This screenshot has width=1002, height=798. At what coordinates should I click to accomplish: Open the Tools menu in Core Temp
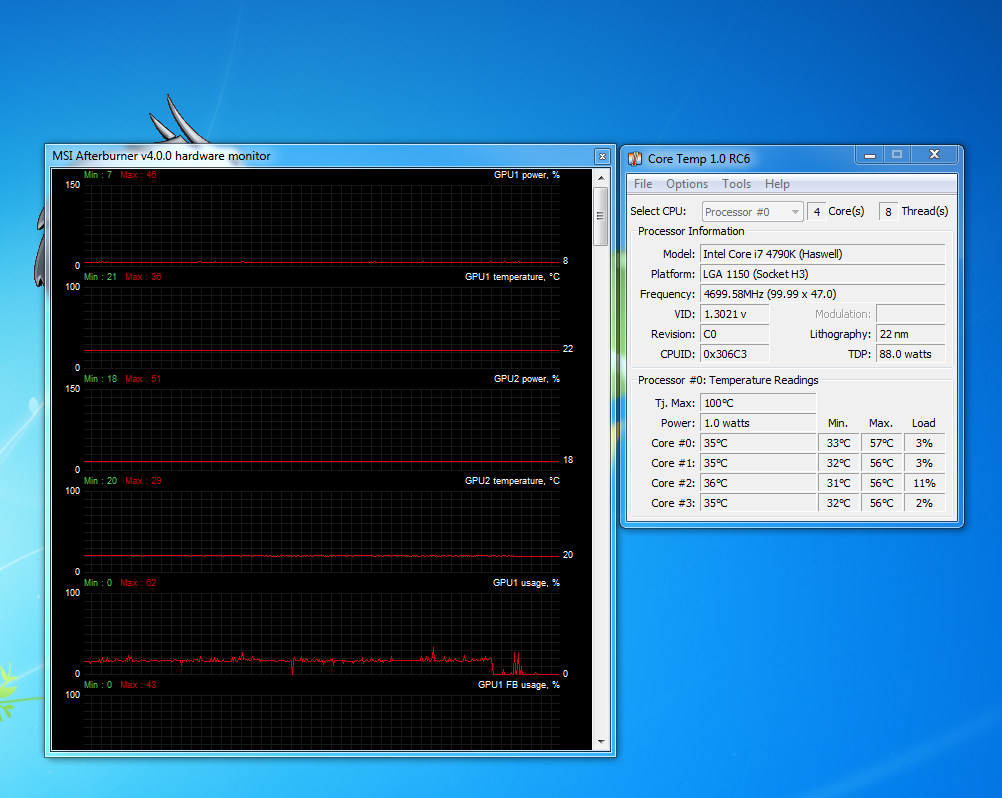point(736,184)
